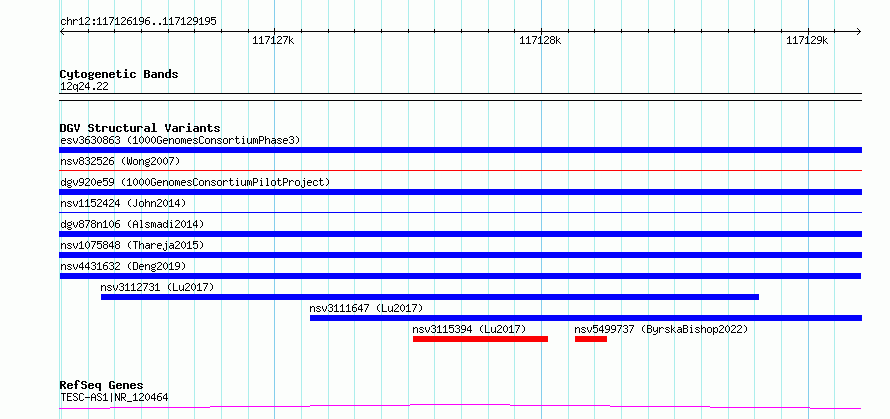Screen dimensions: 890x419
Task: Select the nsv3115394 (Lu2017) label
Action: click(x=469, y=329)
